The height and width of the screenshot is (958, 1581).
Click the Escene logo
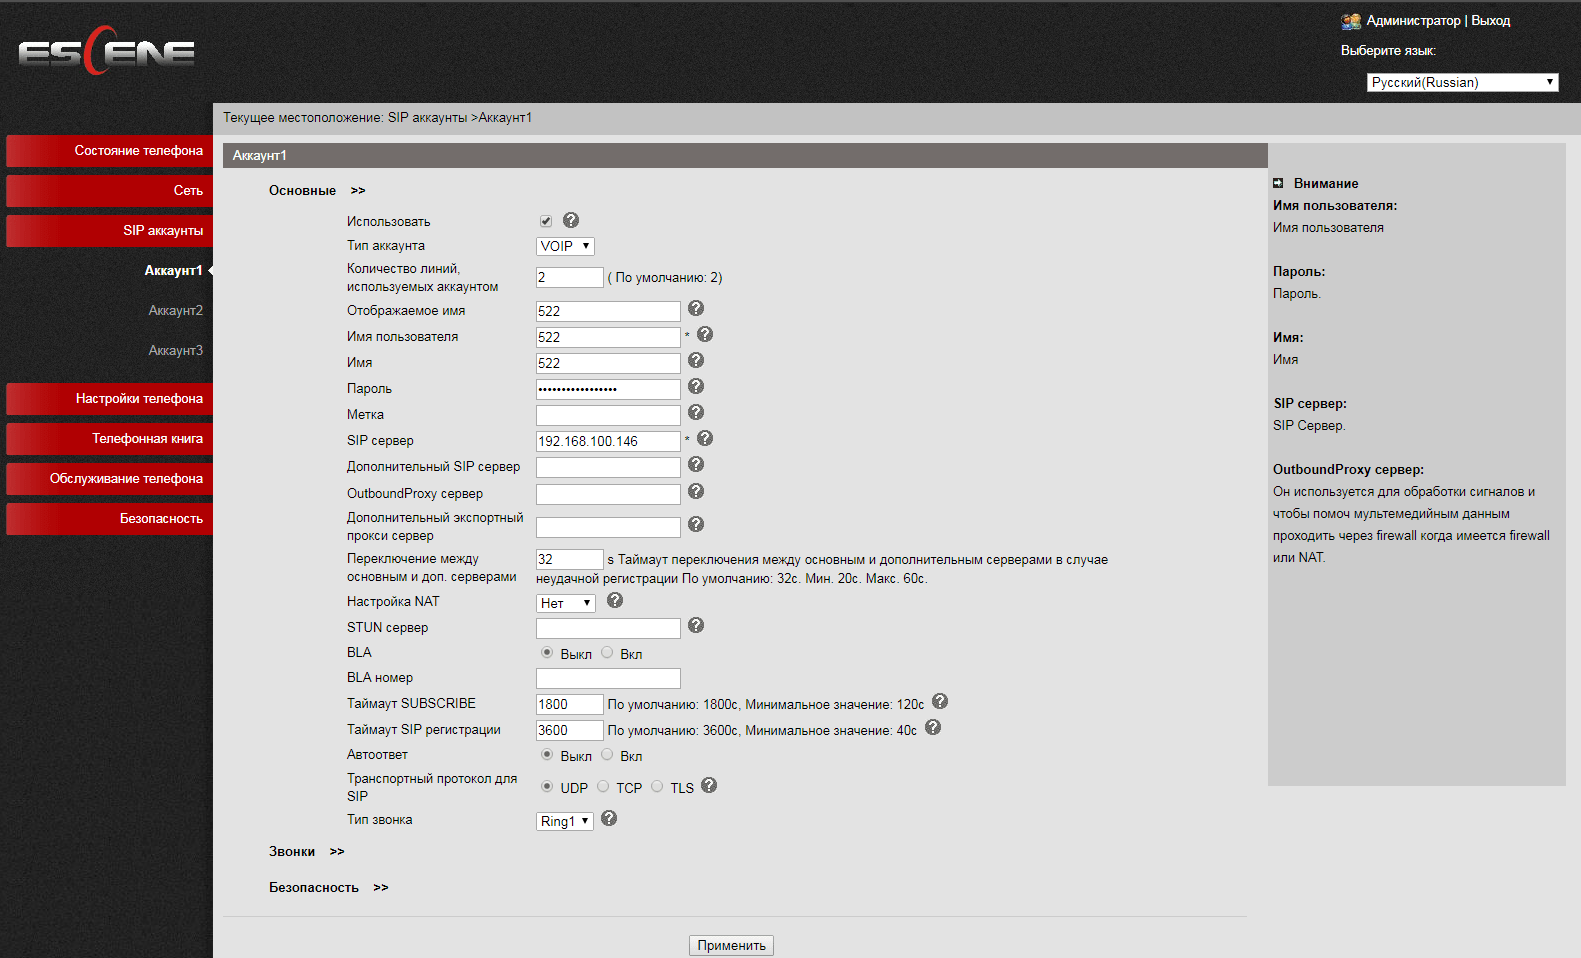(x=106, y=51)
